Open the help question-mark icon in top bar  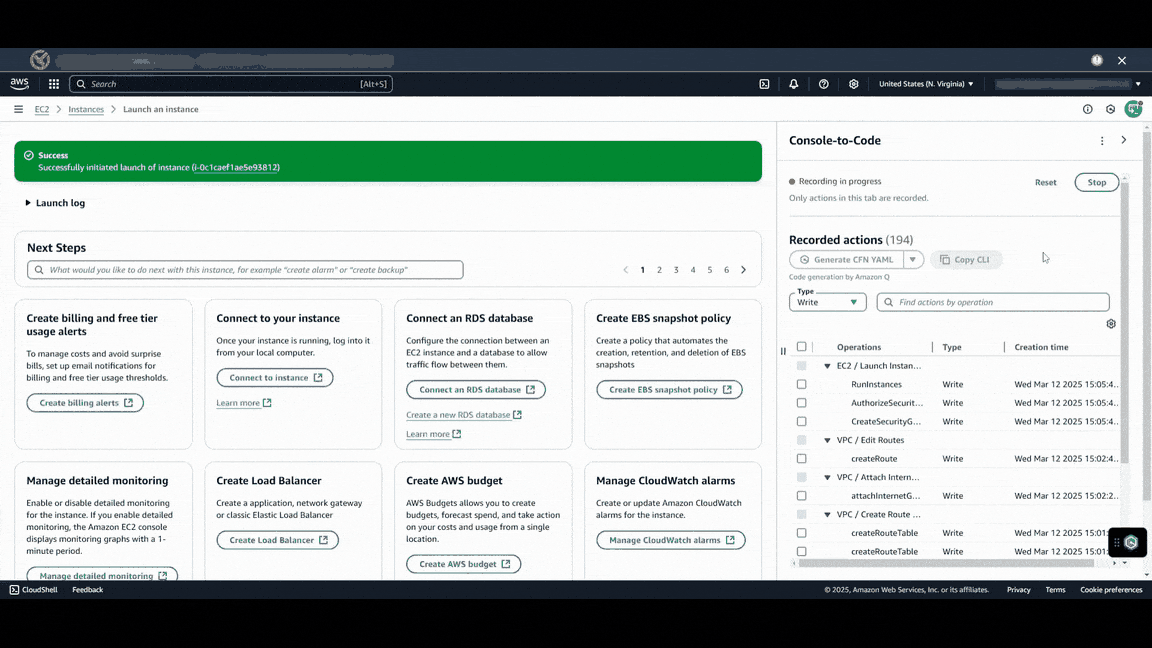coord(822,84)
